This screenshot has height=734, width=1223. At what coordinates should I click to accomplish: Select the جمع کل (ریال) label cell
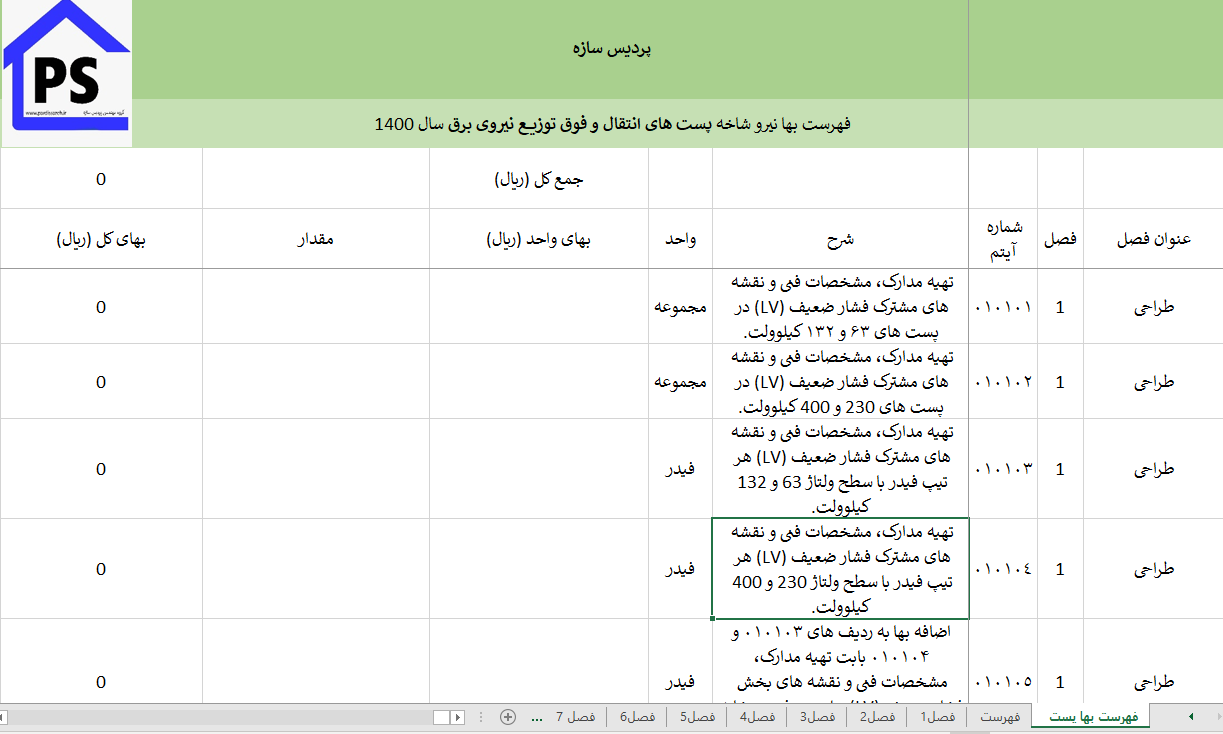pos(539,180)
